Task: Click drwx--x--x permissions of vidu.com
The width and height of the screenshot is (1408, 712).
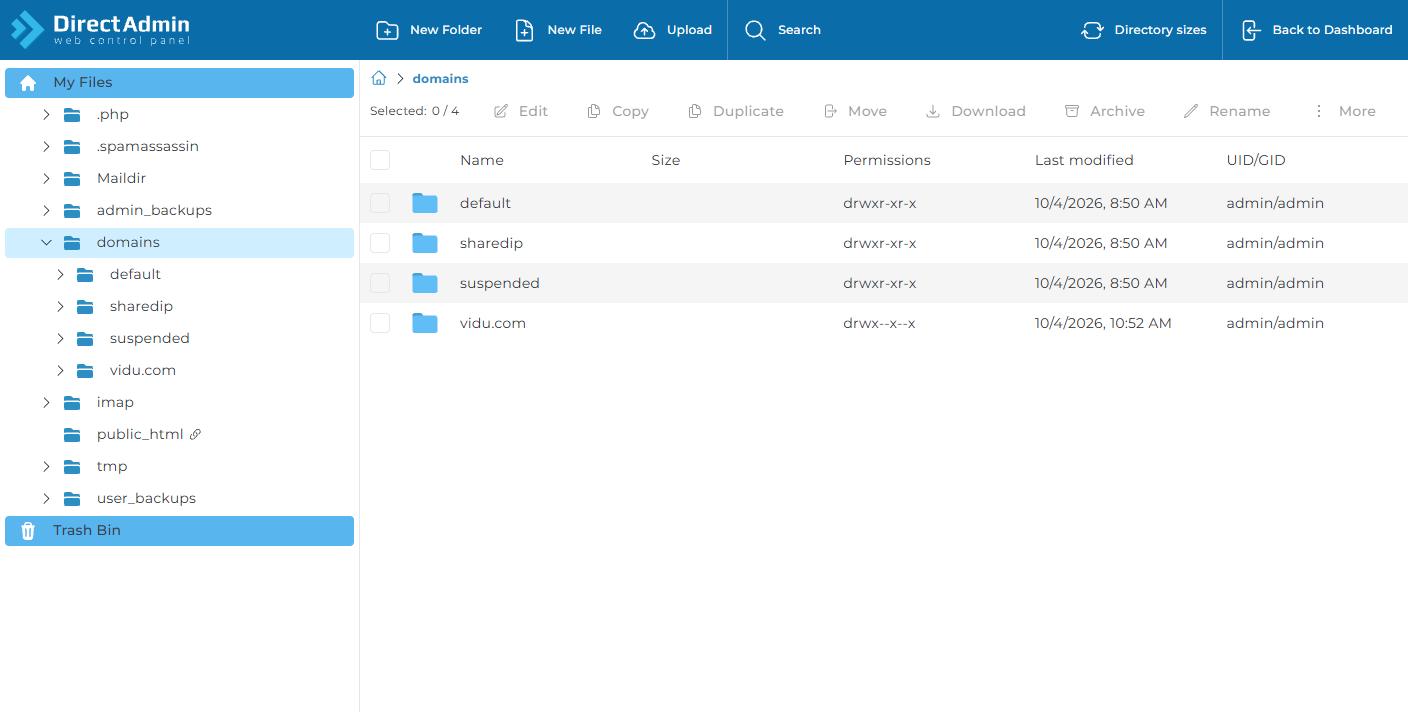Action: [x=880, y=323]
